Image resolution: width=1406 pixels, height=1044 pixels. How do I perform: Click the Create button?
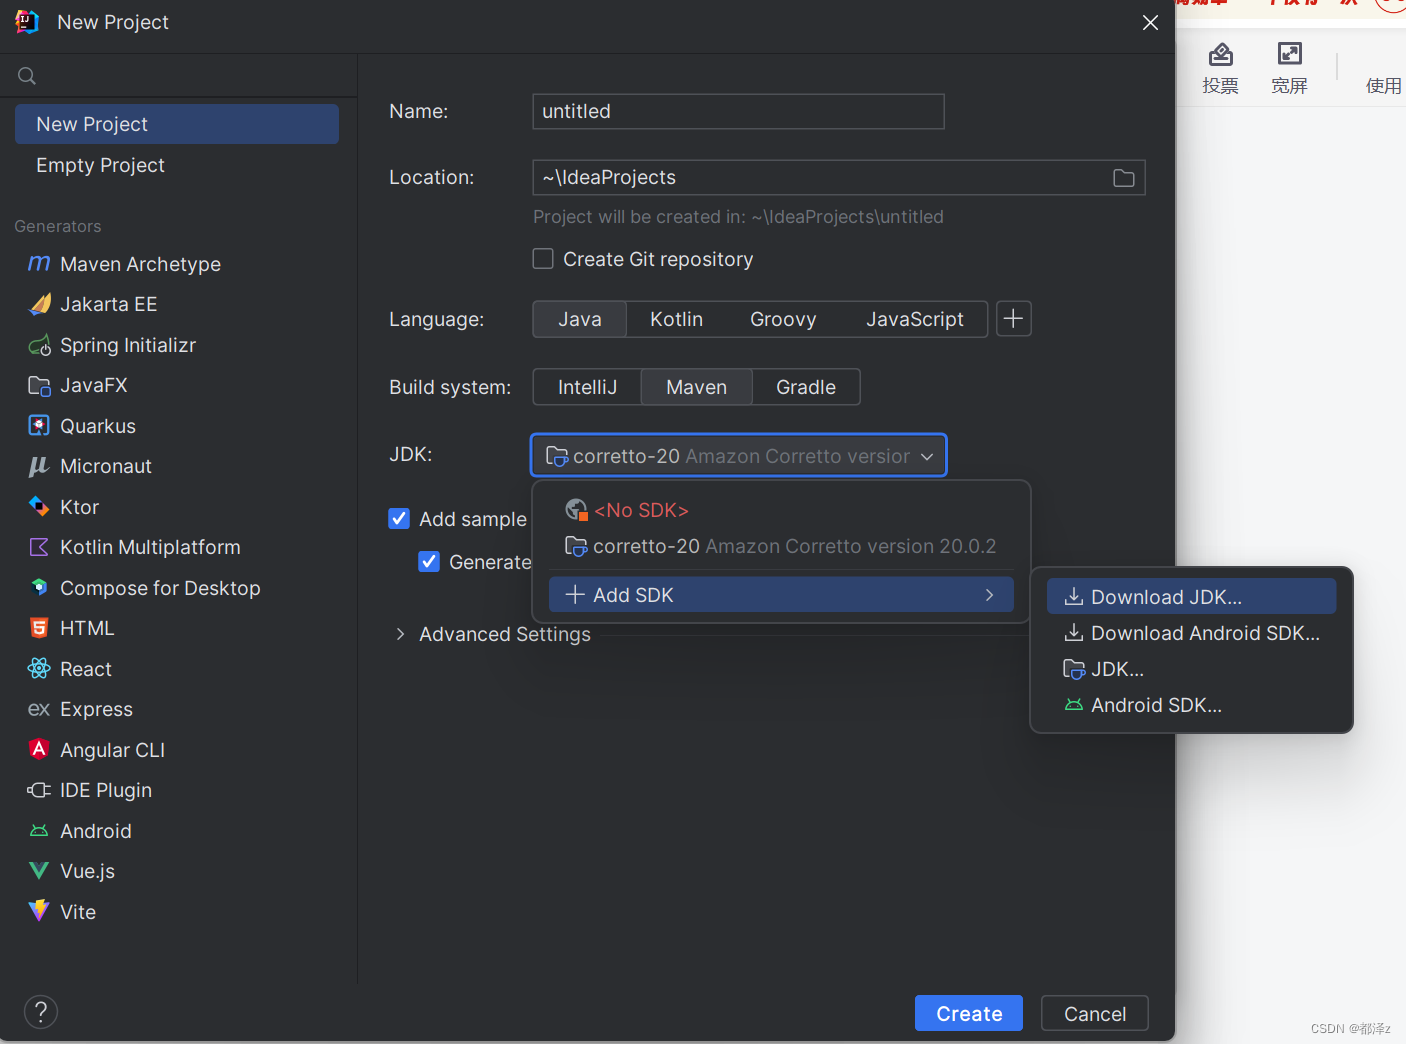point(968,1013)
